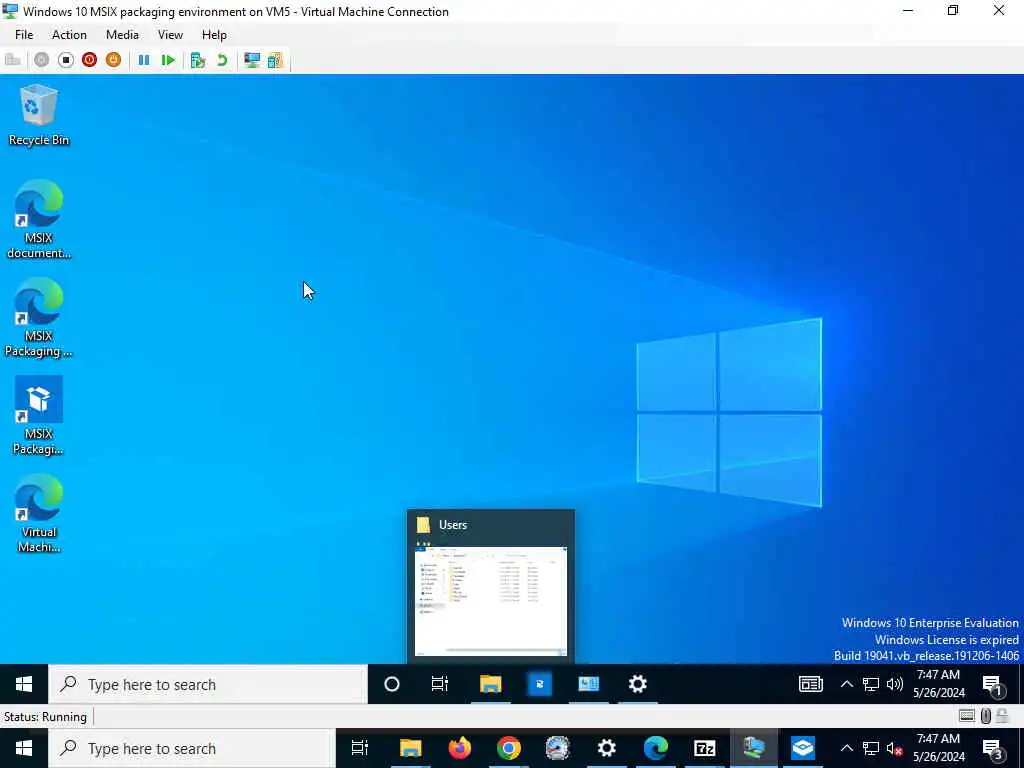Viewport: 1024px width, 768px height.
Task: Open the Help menu
Action: tap(214, 35)
